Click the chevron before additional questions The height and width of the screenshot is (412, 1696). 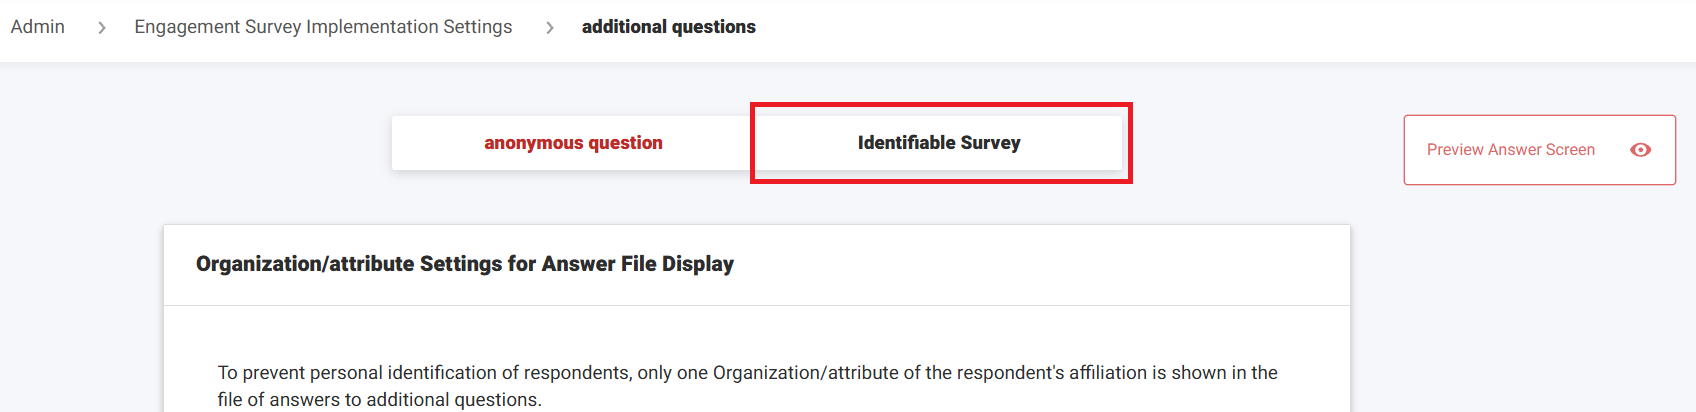(549, 28)
